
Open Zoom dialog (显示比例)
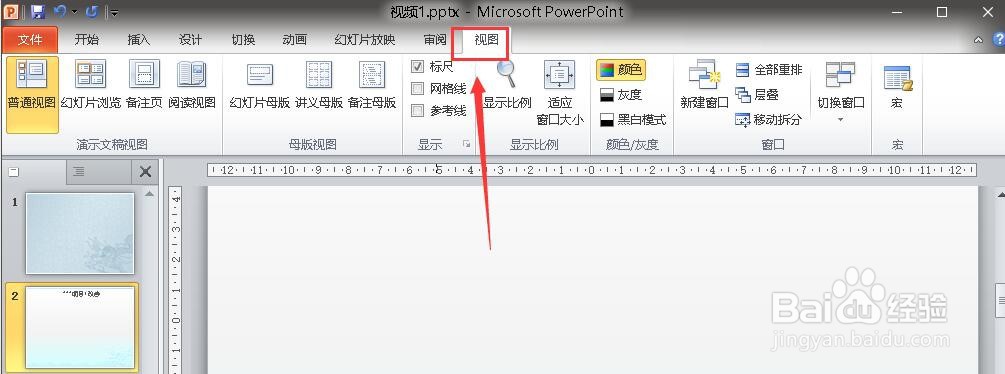(x=506, y=86)
